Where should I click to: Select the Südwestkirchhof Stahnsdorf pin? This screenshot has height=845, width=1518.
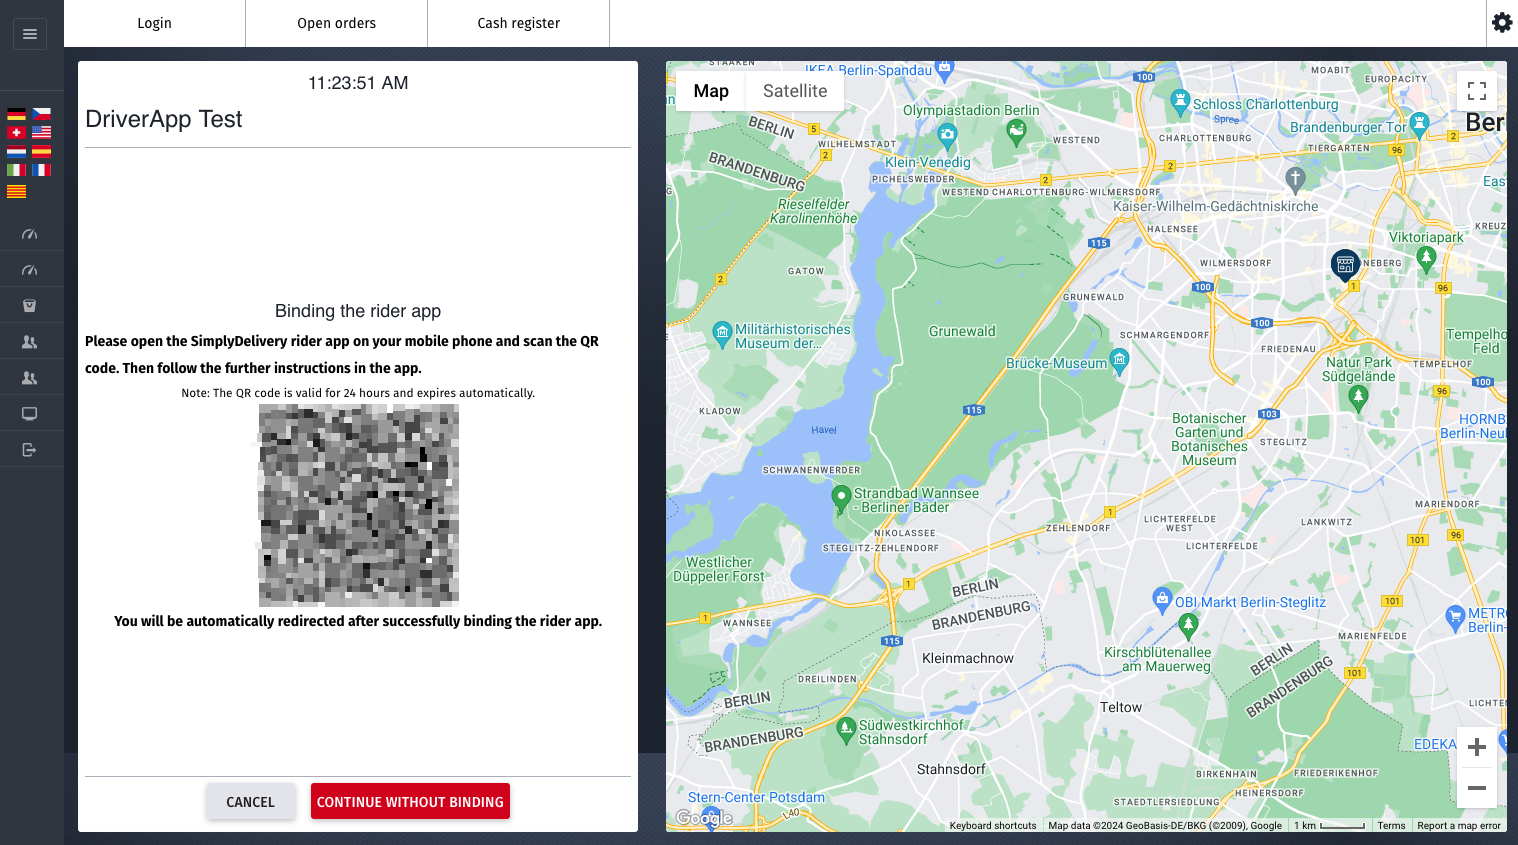[846, 729]
